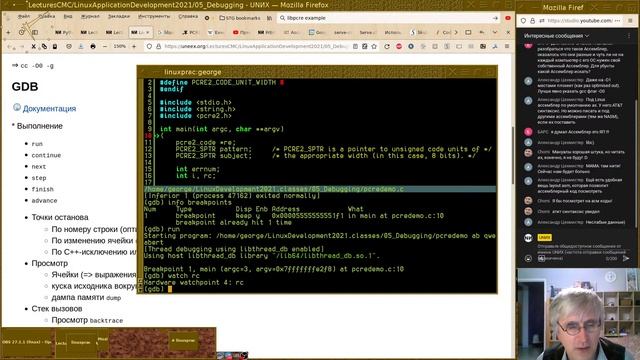Open the Закладки menu
This screenshot has width=640, height=360.
(119, 16)
